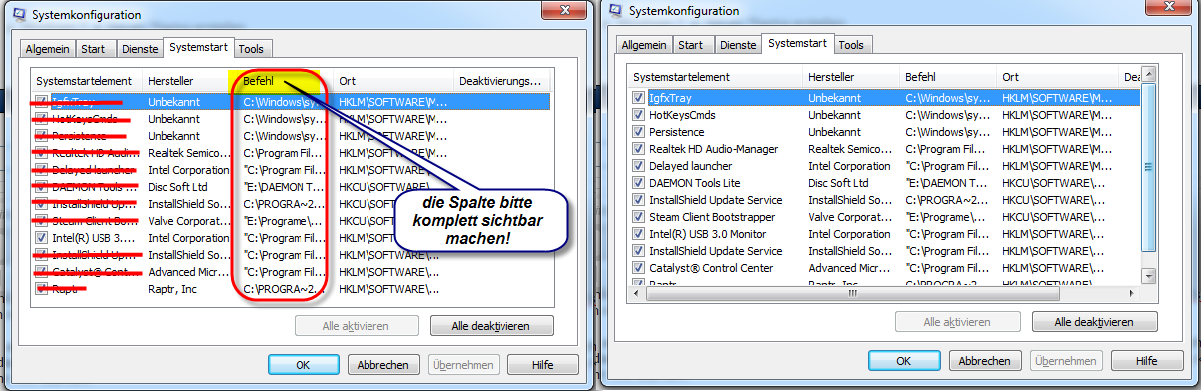Select Systemstart tab in left window
The width and height of the screenshot is (1202, 391).
pos(199,47)
